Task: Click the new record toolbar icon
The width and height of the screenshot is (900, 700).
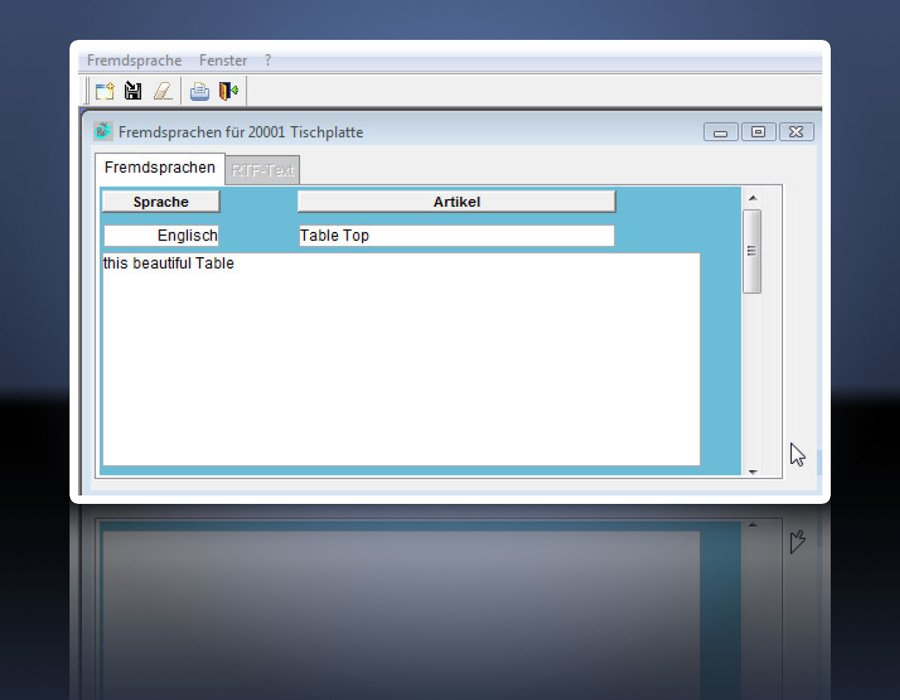Action: click(105, 91)
